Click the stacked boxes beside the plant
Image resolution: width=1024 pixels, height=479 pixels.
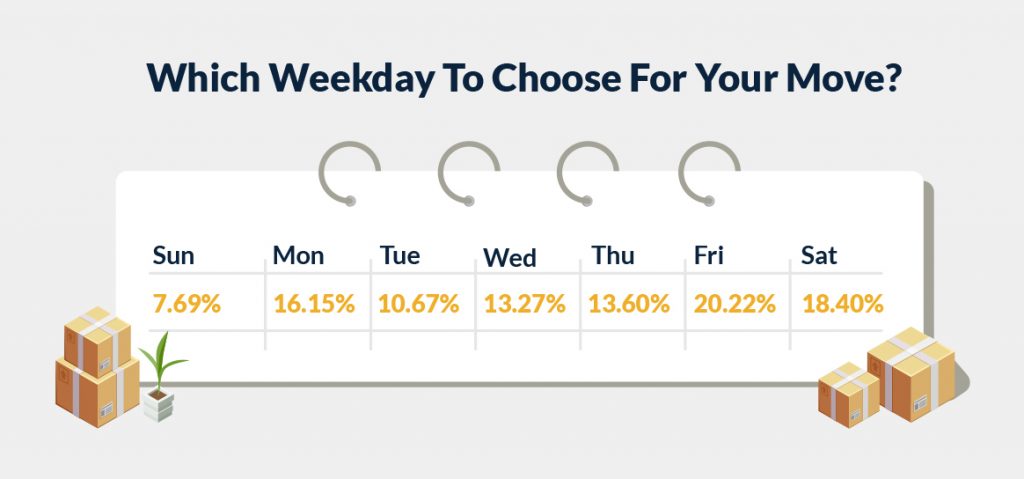click(97, 367)
